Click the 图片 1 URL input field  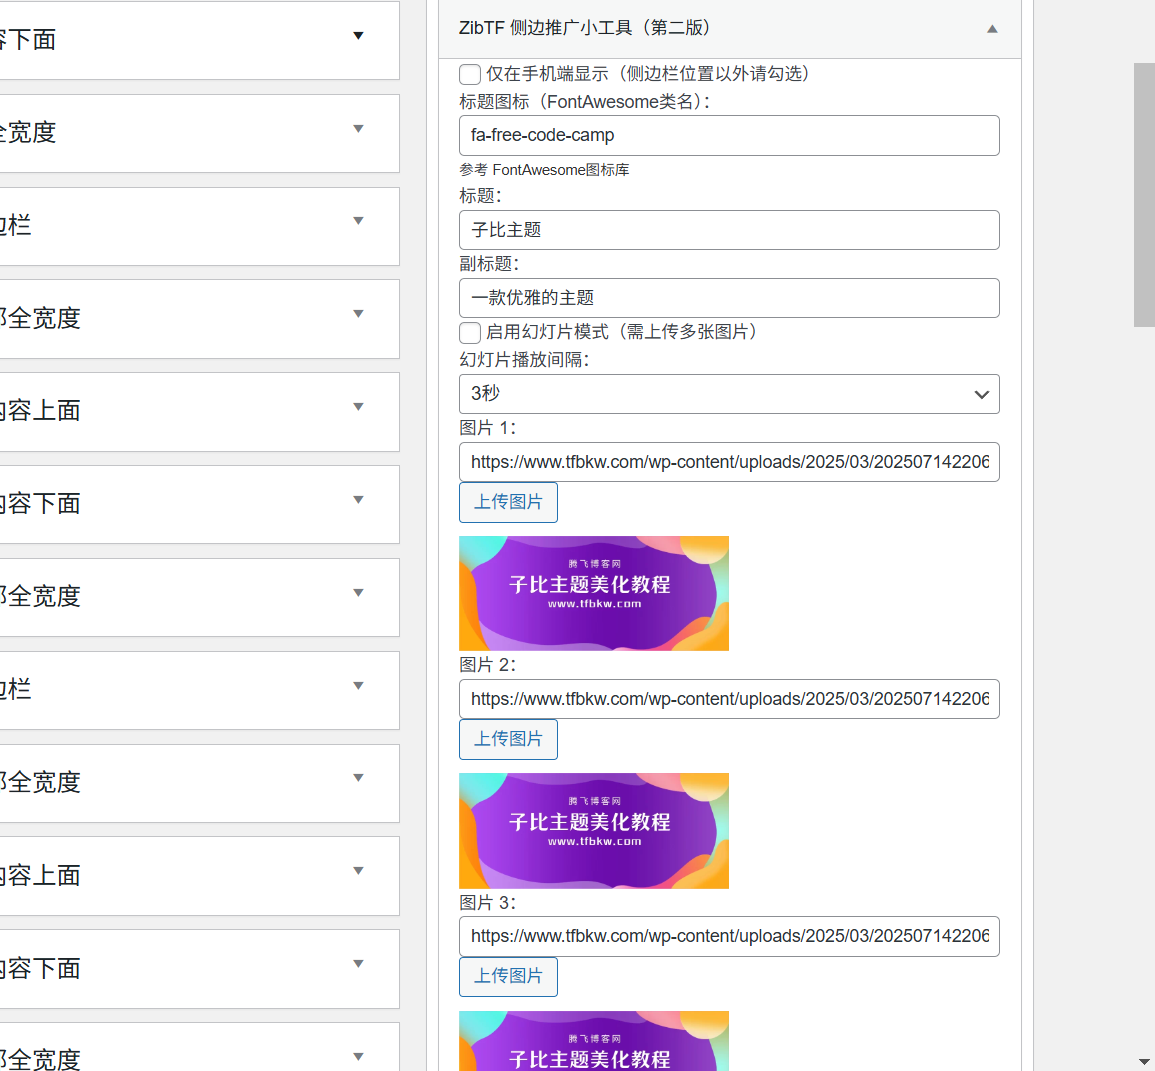pyautogui.click(x=728, y=462)
